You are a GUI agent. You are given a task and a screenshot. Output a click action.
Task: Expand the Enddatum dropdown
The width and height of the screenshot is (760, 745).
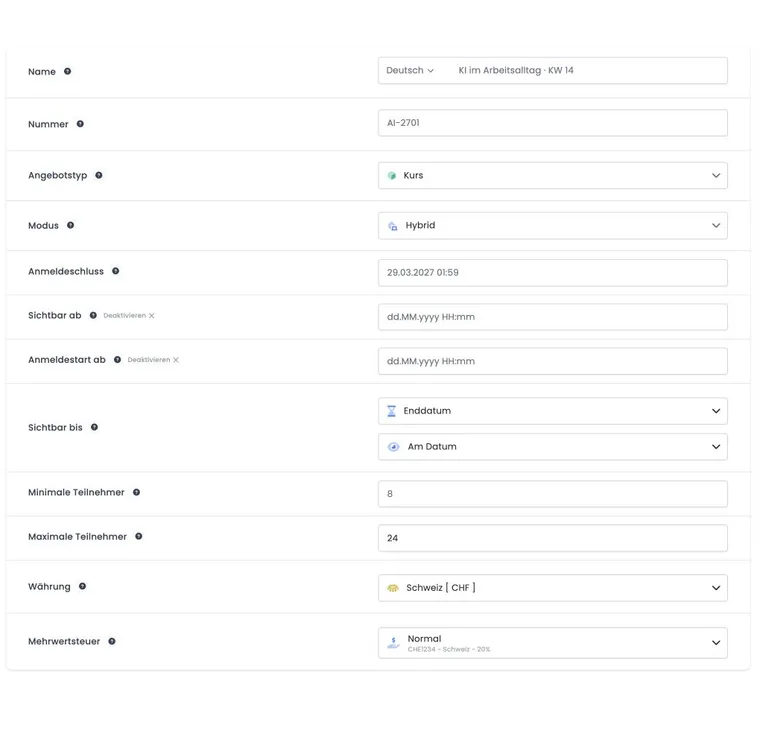click(553, 411)
